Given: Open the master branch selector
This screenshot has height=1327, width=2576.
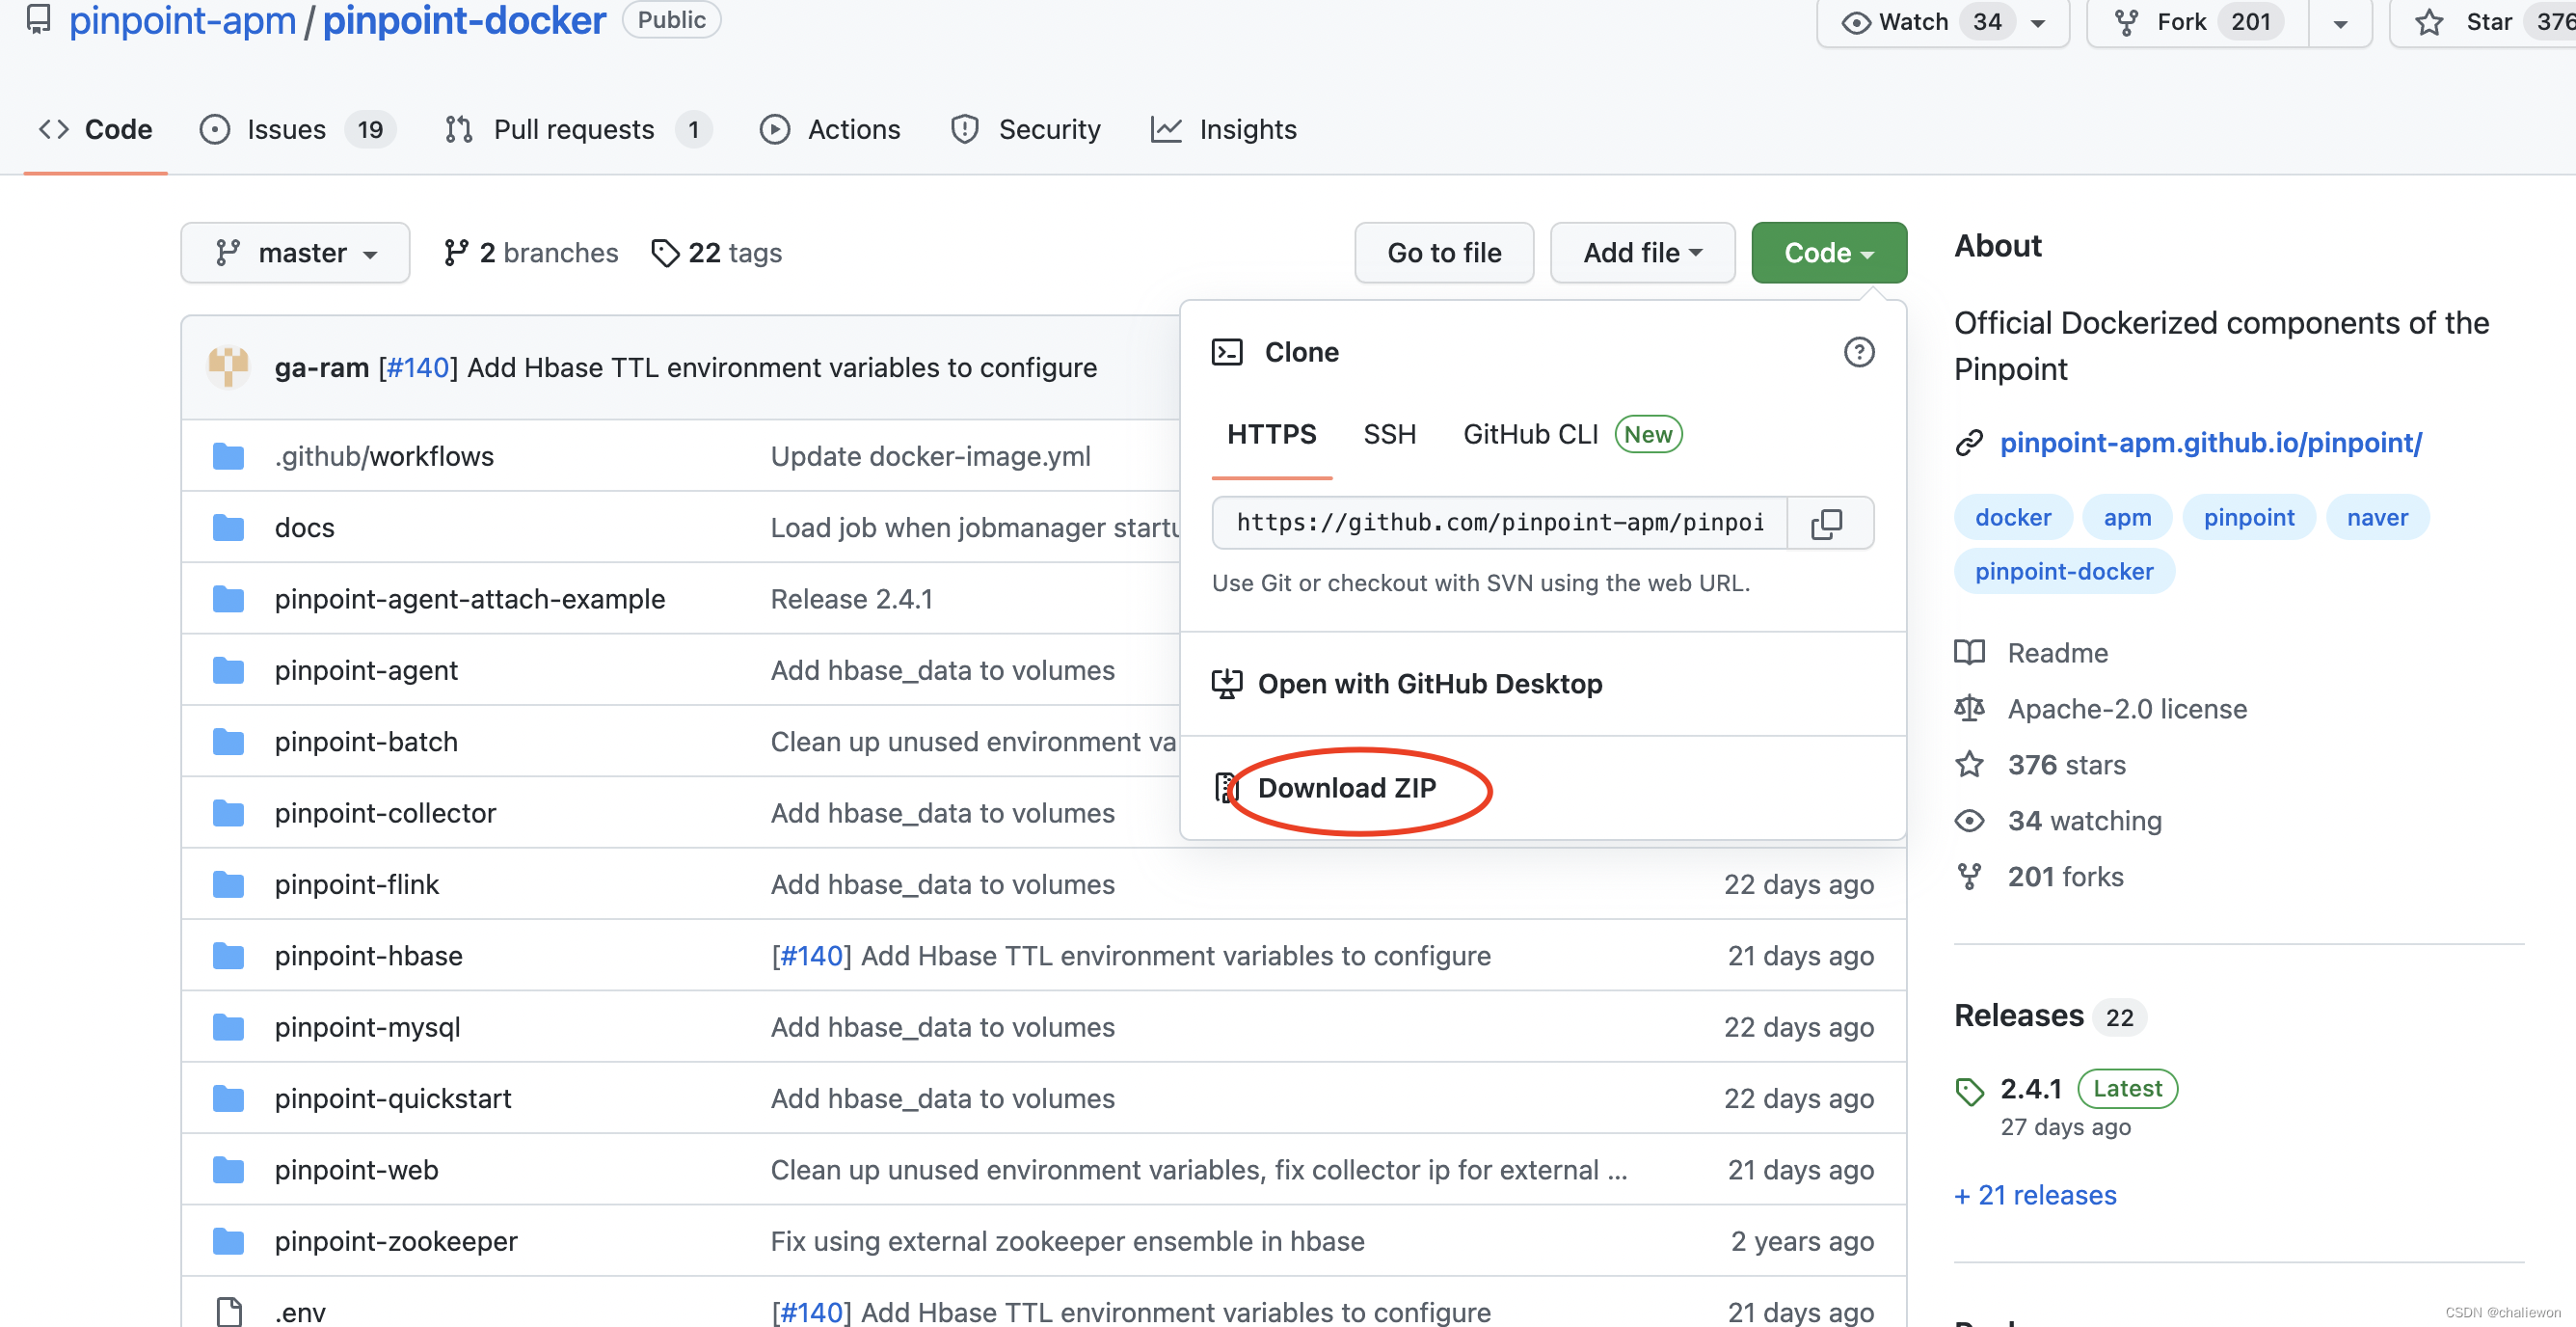Looking at the screenshot, I should pos(295,253).
